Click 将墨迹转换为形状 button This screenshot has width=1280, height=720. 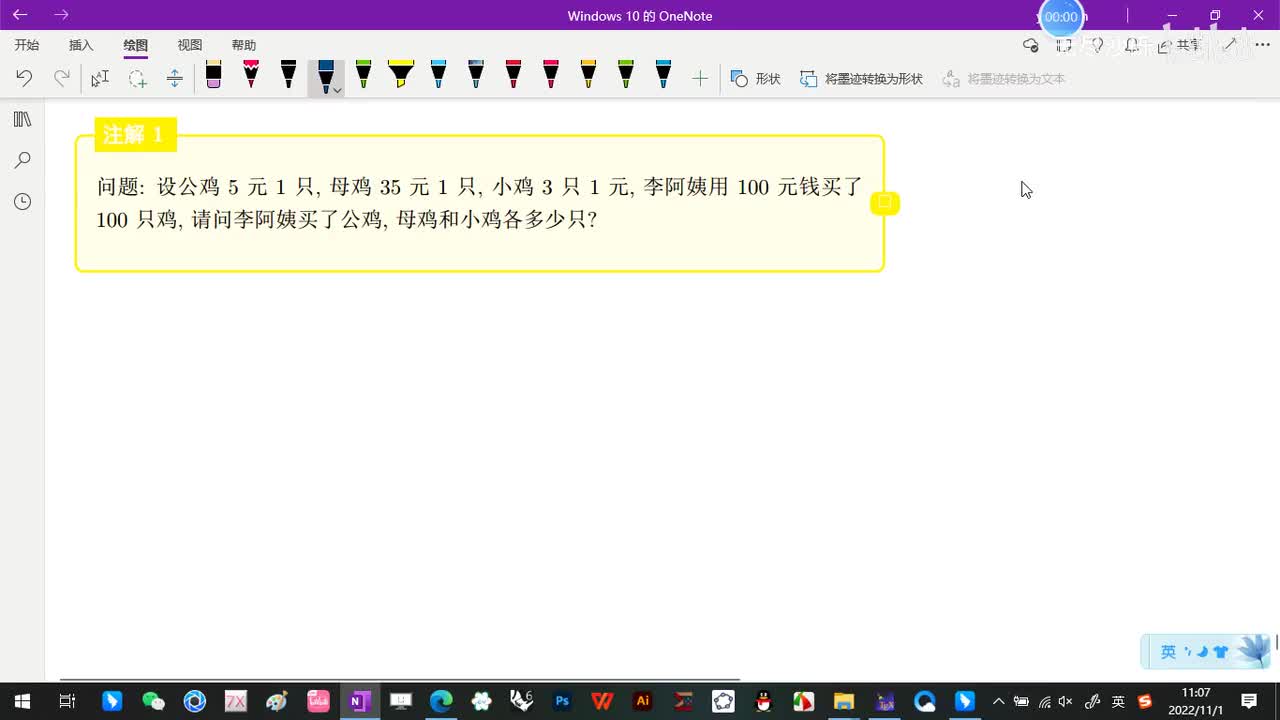click(x=861, y=78)
